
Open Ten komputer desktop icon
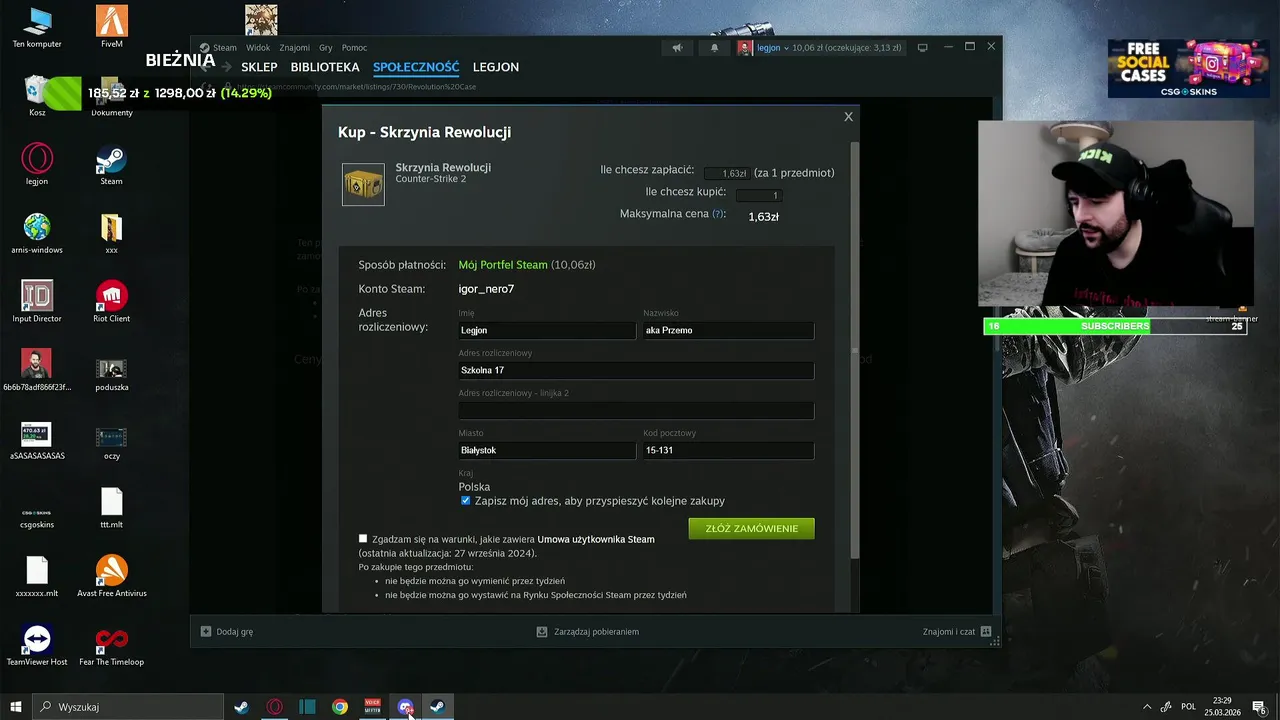click(37, 27)
